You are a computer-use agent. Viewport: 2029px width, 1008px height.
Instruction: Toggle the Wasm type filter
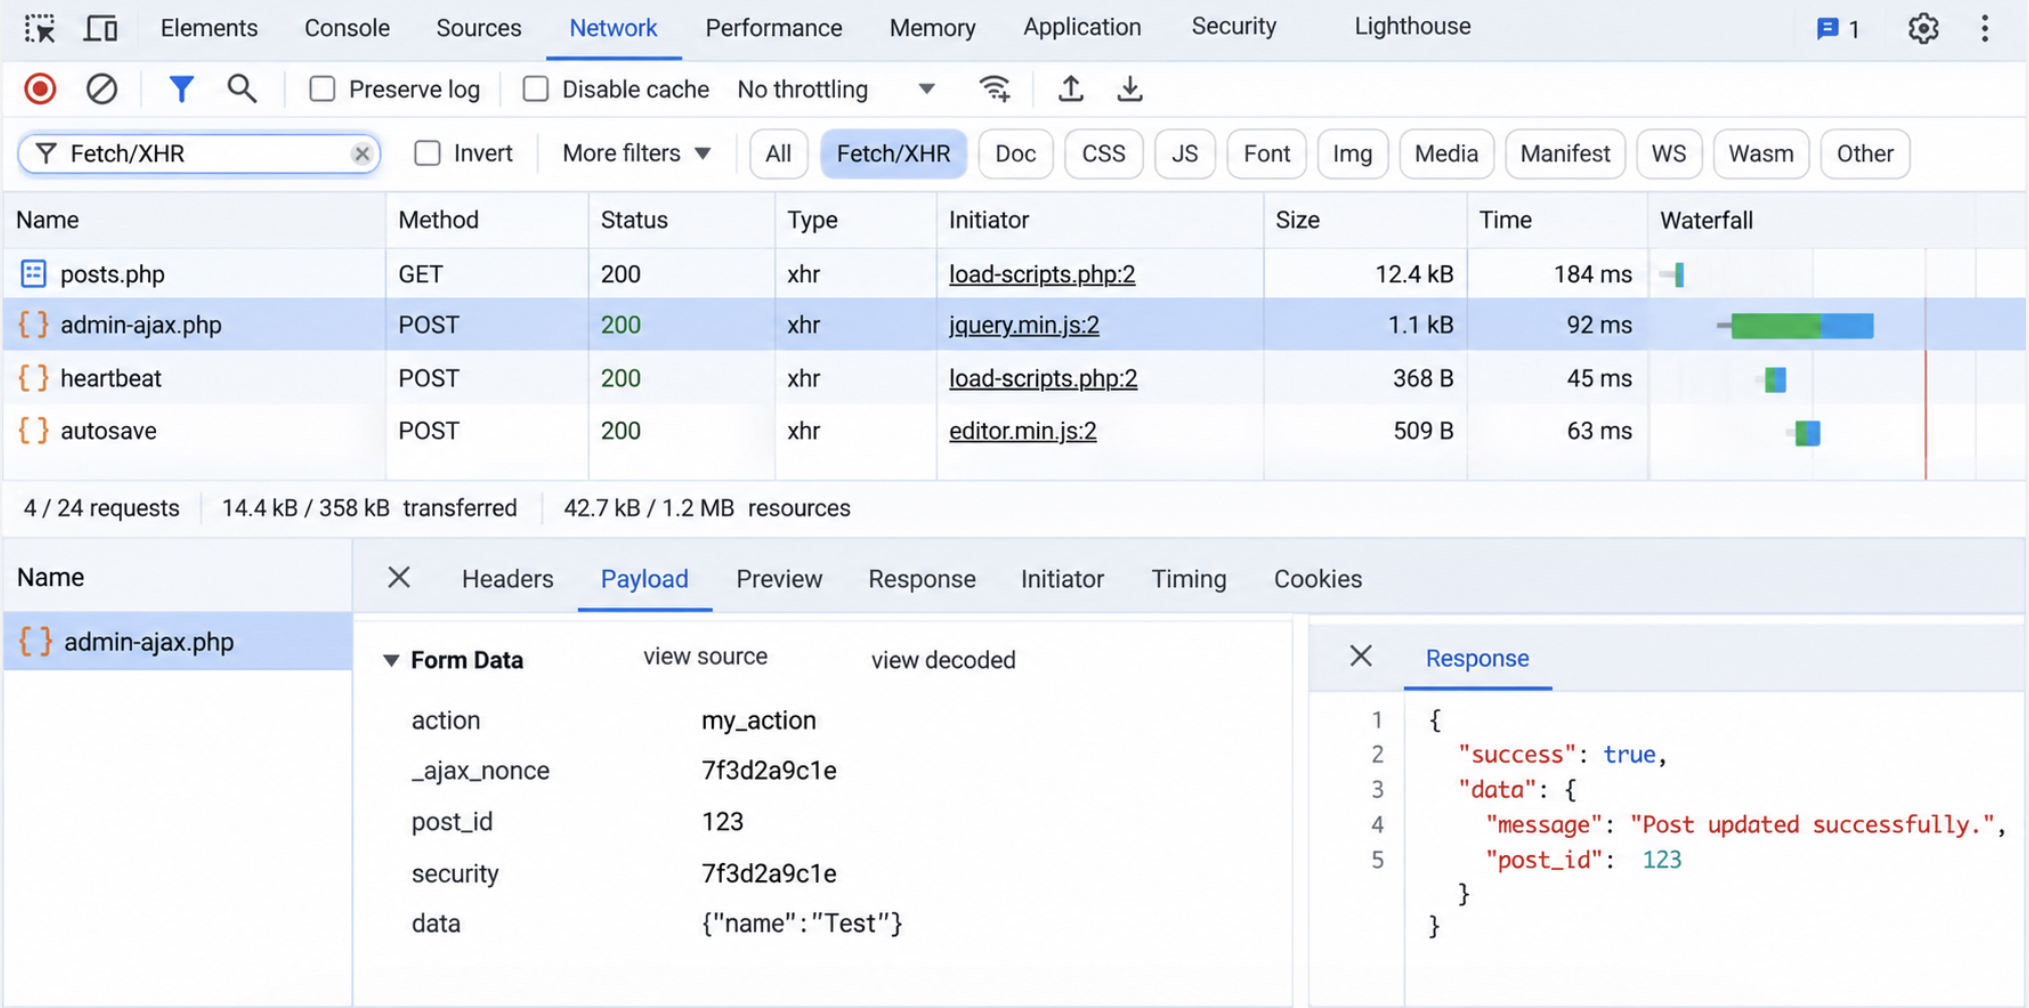coord(1760,154)
